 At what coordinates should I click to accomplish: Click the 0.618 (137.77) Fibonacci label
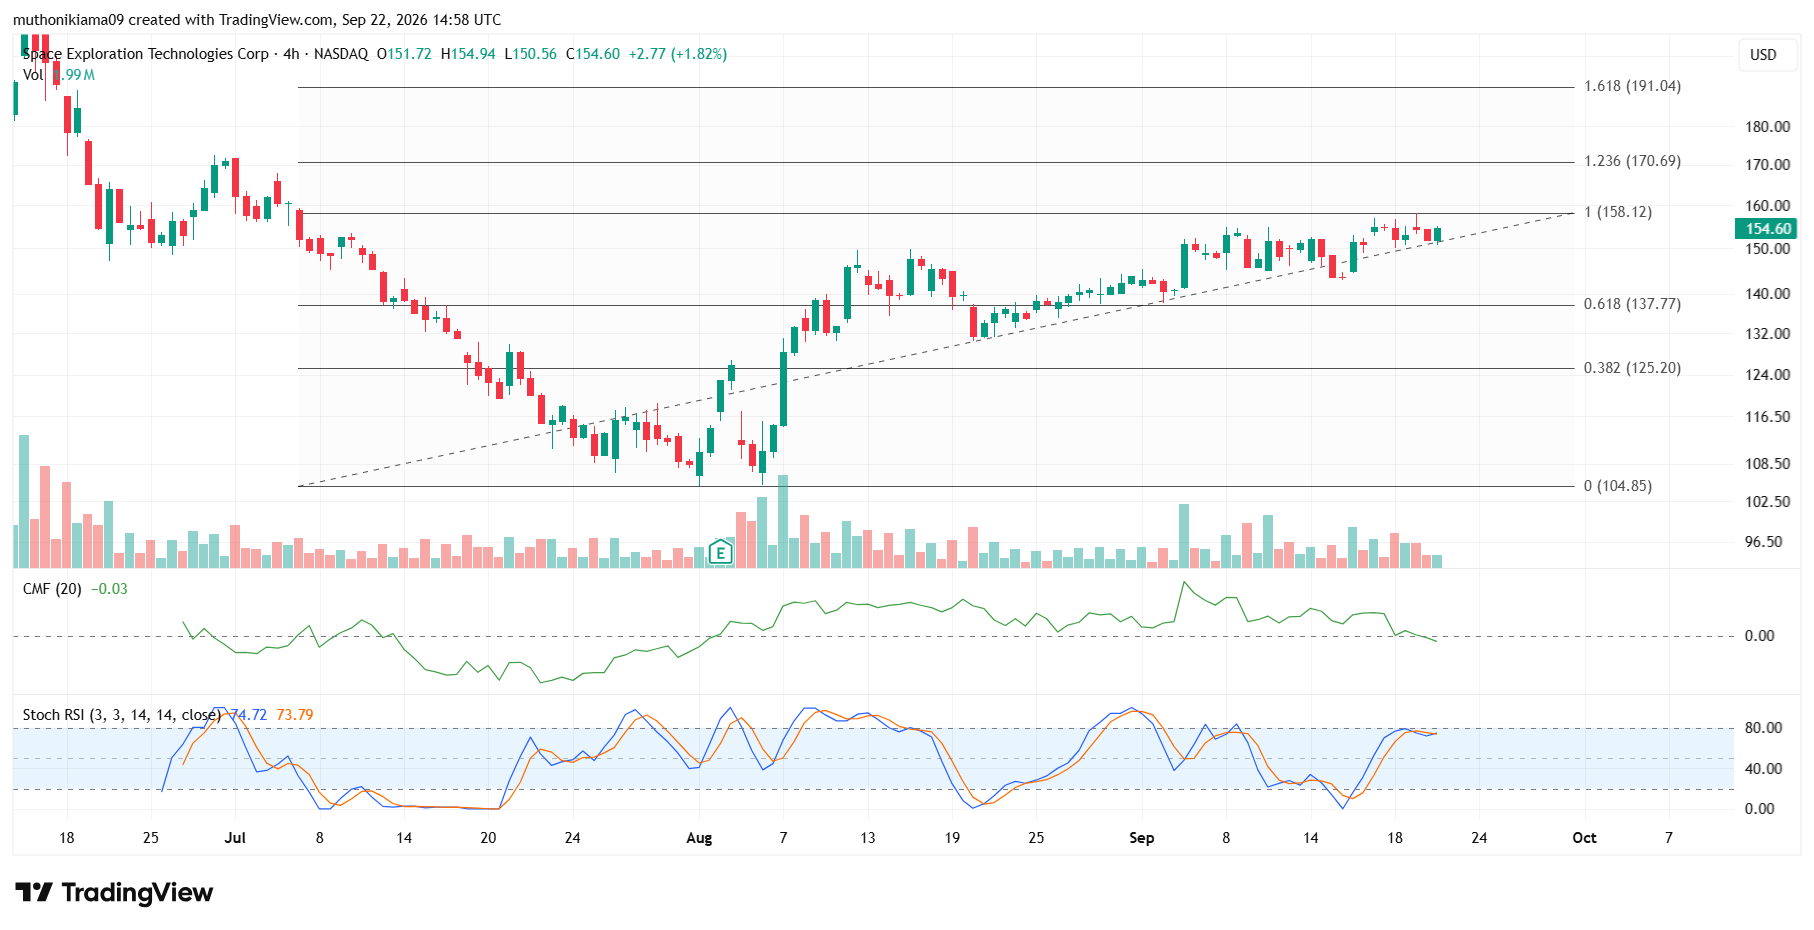click(1632, 304)
